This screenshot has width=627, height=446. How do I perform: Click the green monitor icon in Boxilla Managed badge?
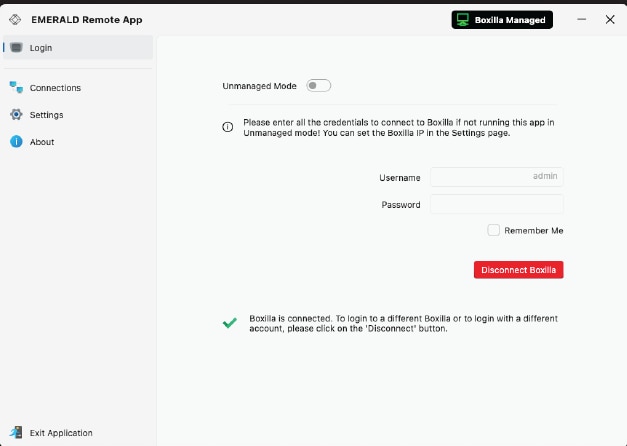(x=463, y=20)
